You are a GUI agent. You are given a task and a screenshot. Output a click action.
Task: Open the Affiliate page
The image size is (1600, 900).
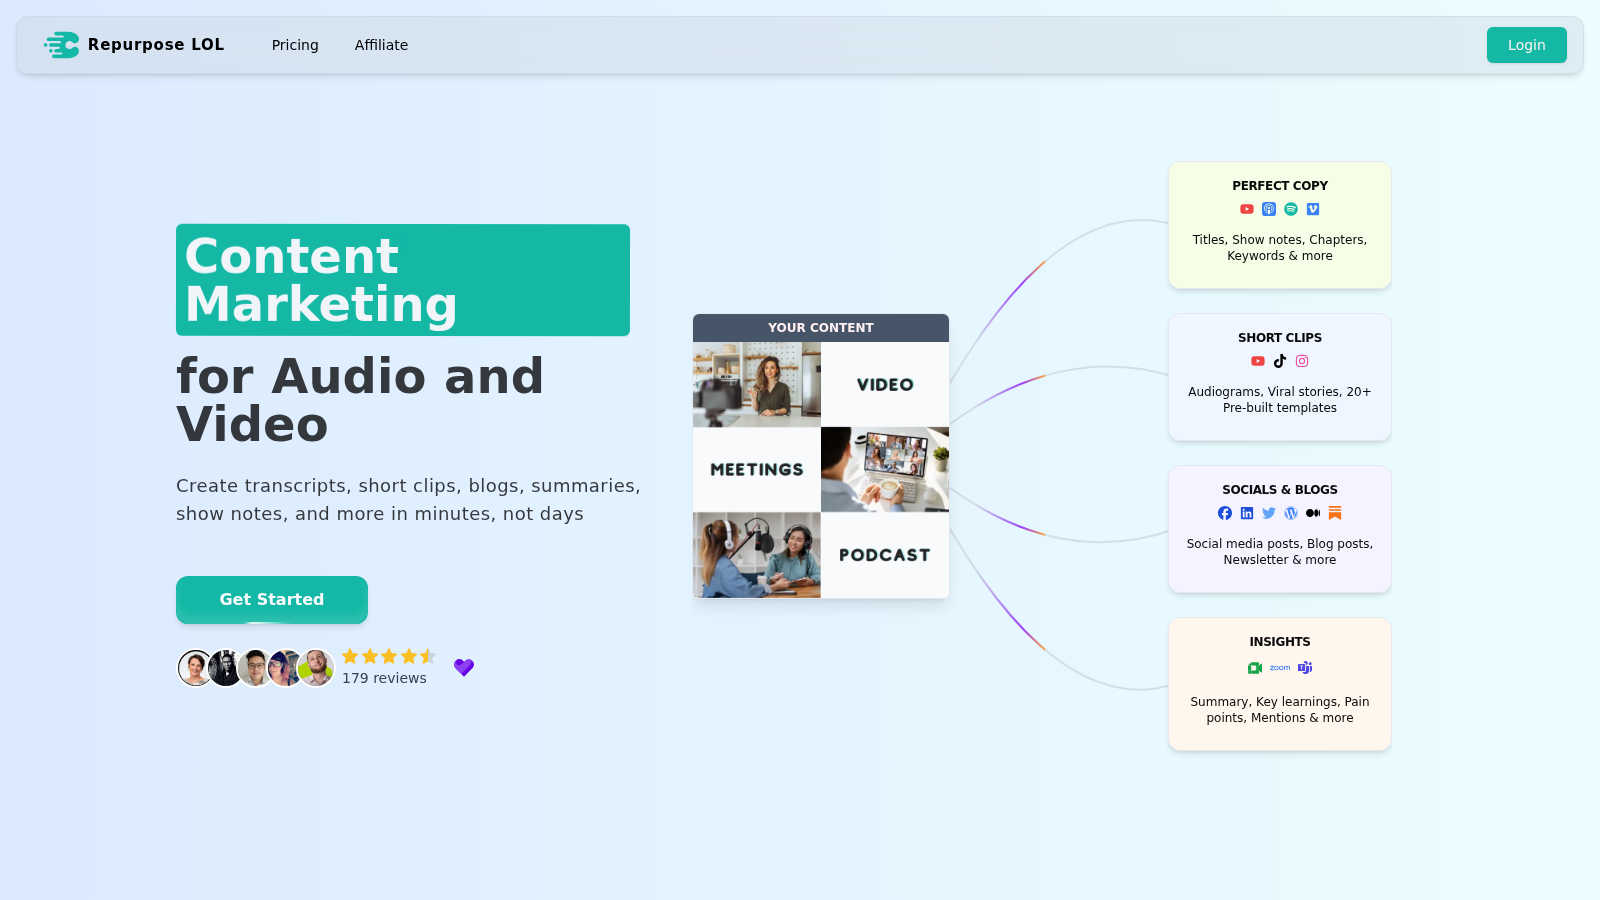pyautogui.click(x=381, y=45)
